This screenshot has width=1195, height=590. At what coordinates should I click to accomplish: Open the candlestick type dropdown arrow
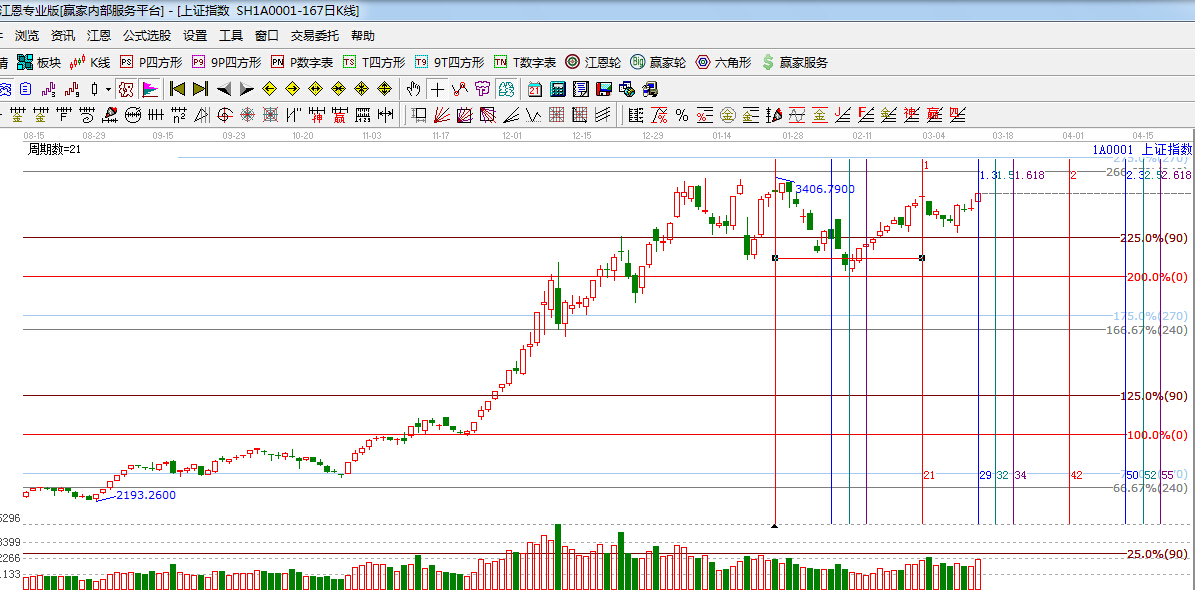click(108, 89)
